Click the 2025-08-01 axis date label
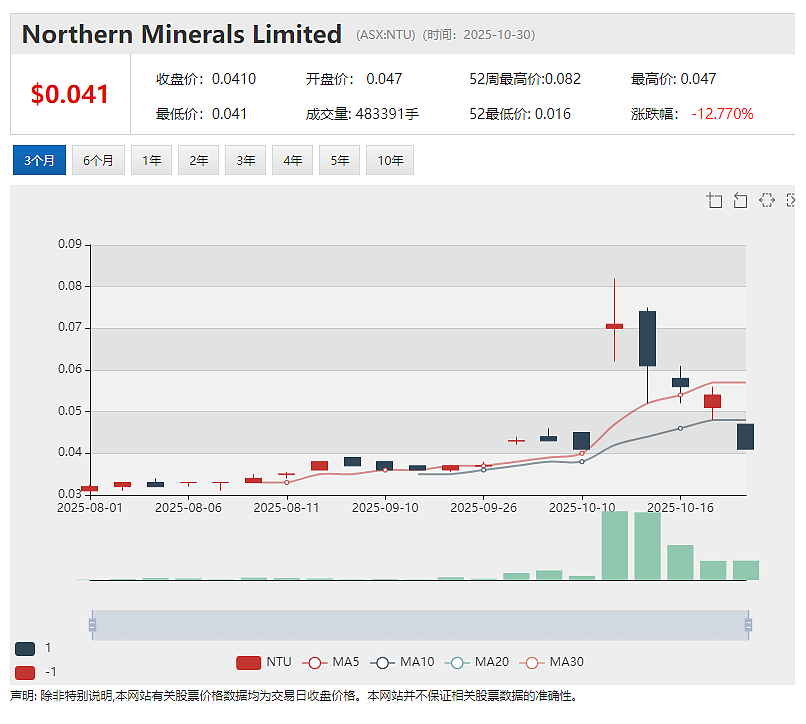The image size is (806, 724). [90, 508]
